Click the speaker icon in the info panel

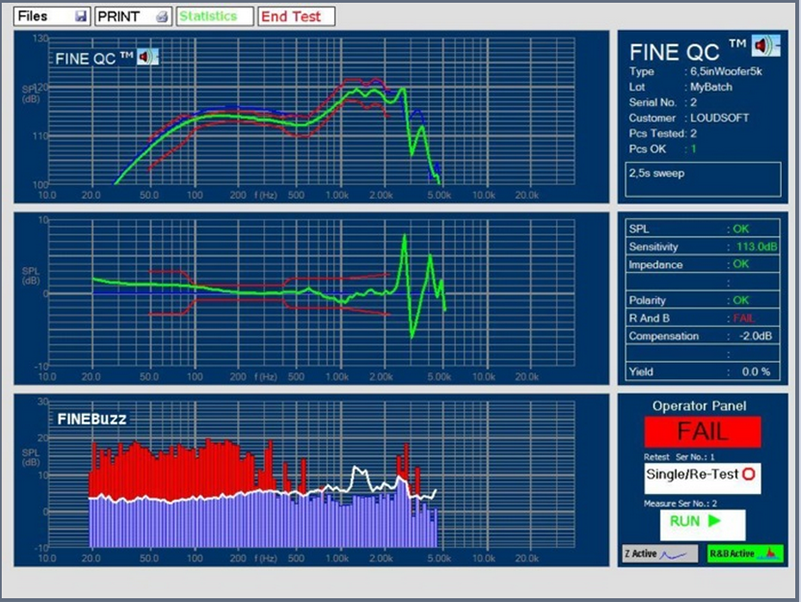click(x=766, y=46)
